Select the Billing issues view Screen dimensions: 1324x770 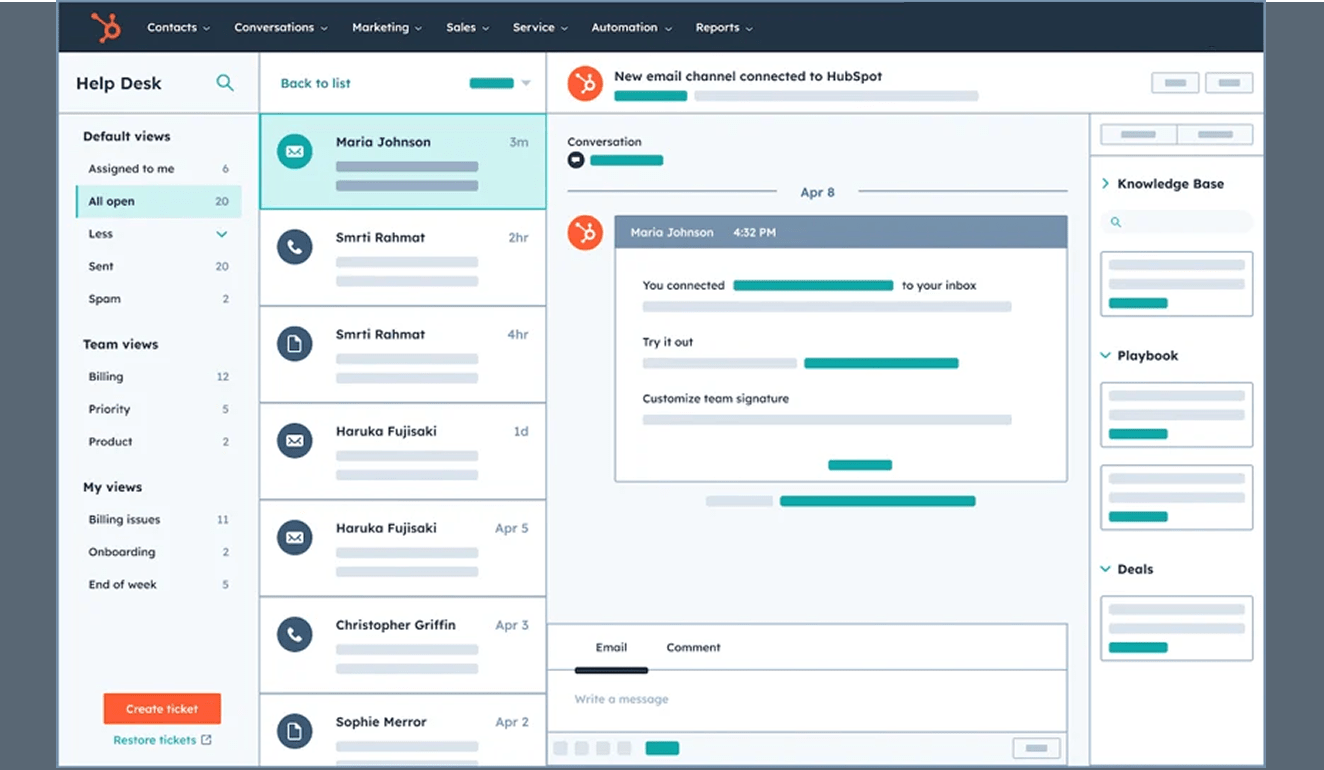(x=124, y=519)
